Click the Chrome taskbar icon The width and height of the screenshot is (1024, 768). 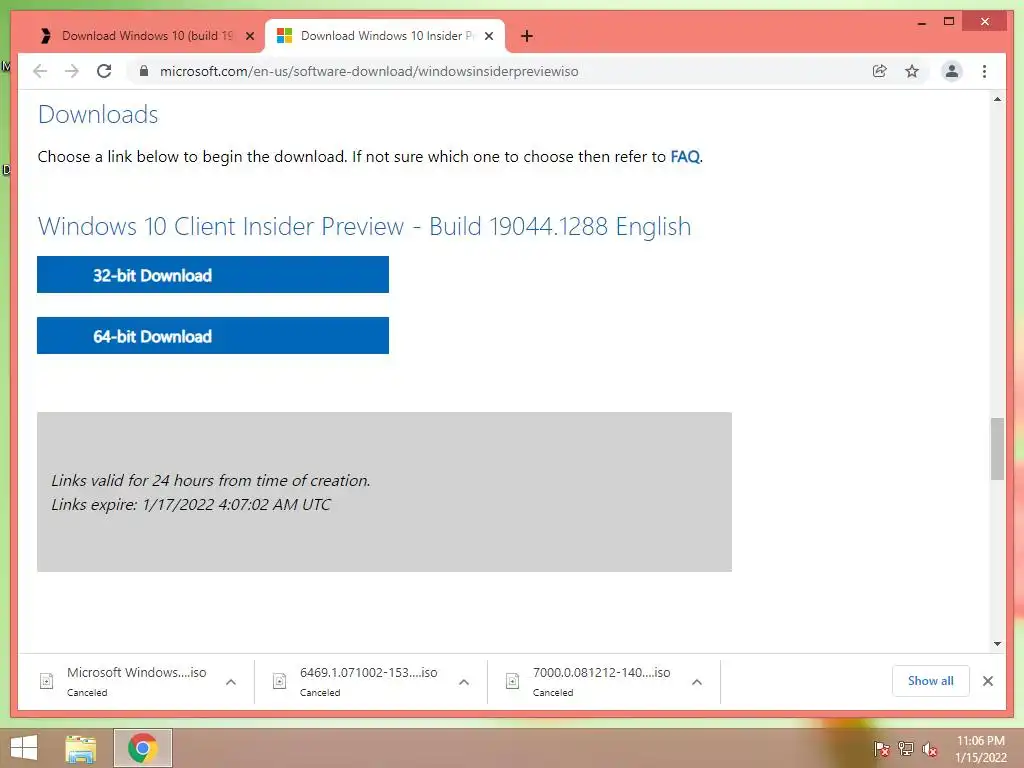[143, 748]
